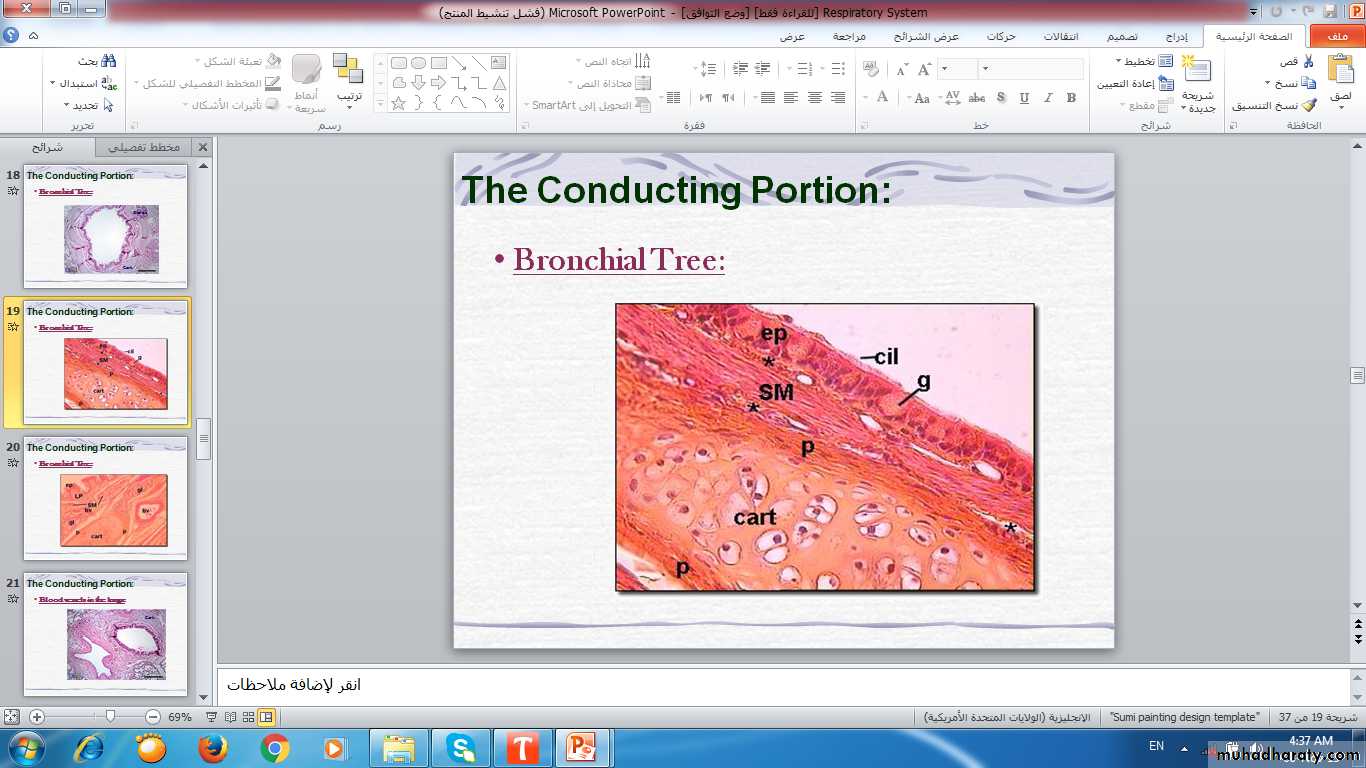Click the zoom slider handle

coord(110,717)
